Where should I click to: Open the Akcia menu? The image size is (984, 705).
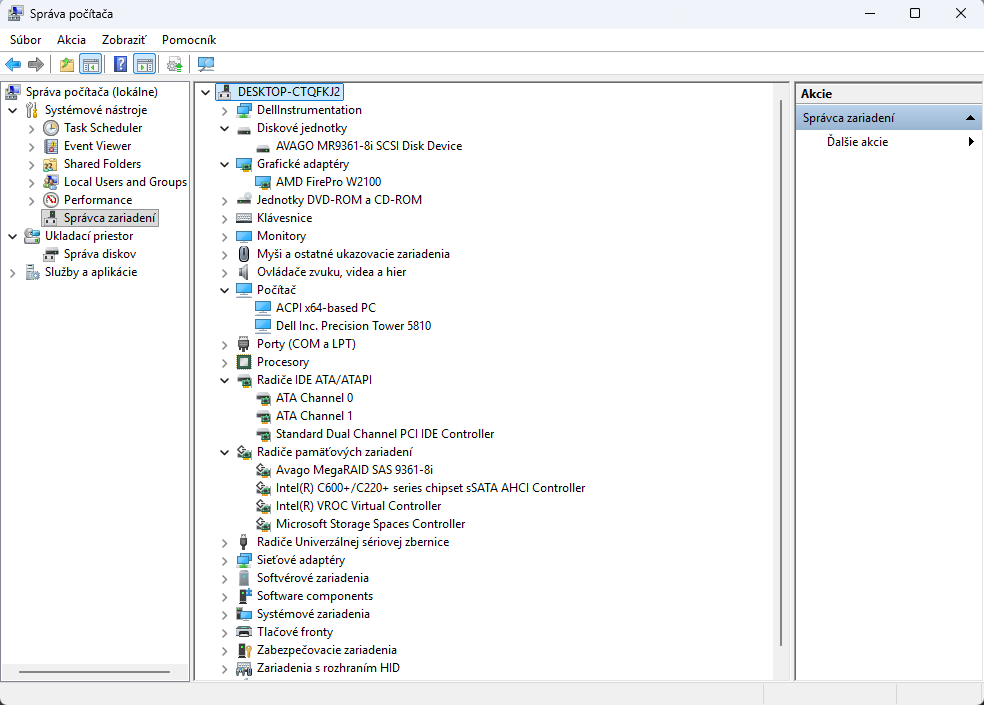click(71, 39)
